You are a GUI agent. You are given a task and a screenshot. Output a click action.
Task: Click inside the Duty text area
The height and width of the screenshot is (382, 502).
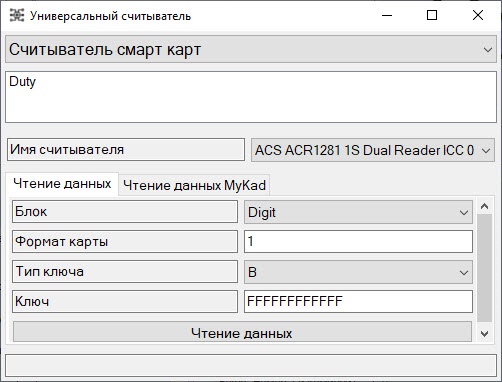click(x=251, y=97)
